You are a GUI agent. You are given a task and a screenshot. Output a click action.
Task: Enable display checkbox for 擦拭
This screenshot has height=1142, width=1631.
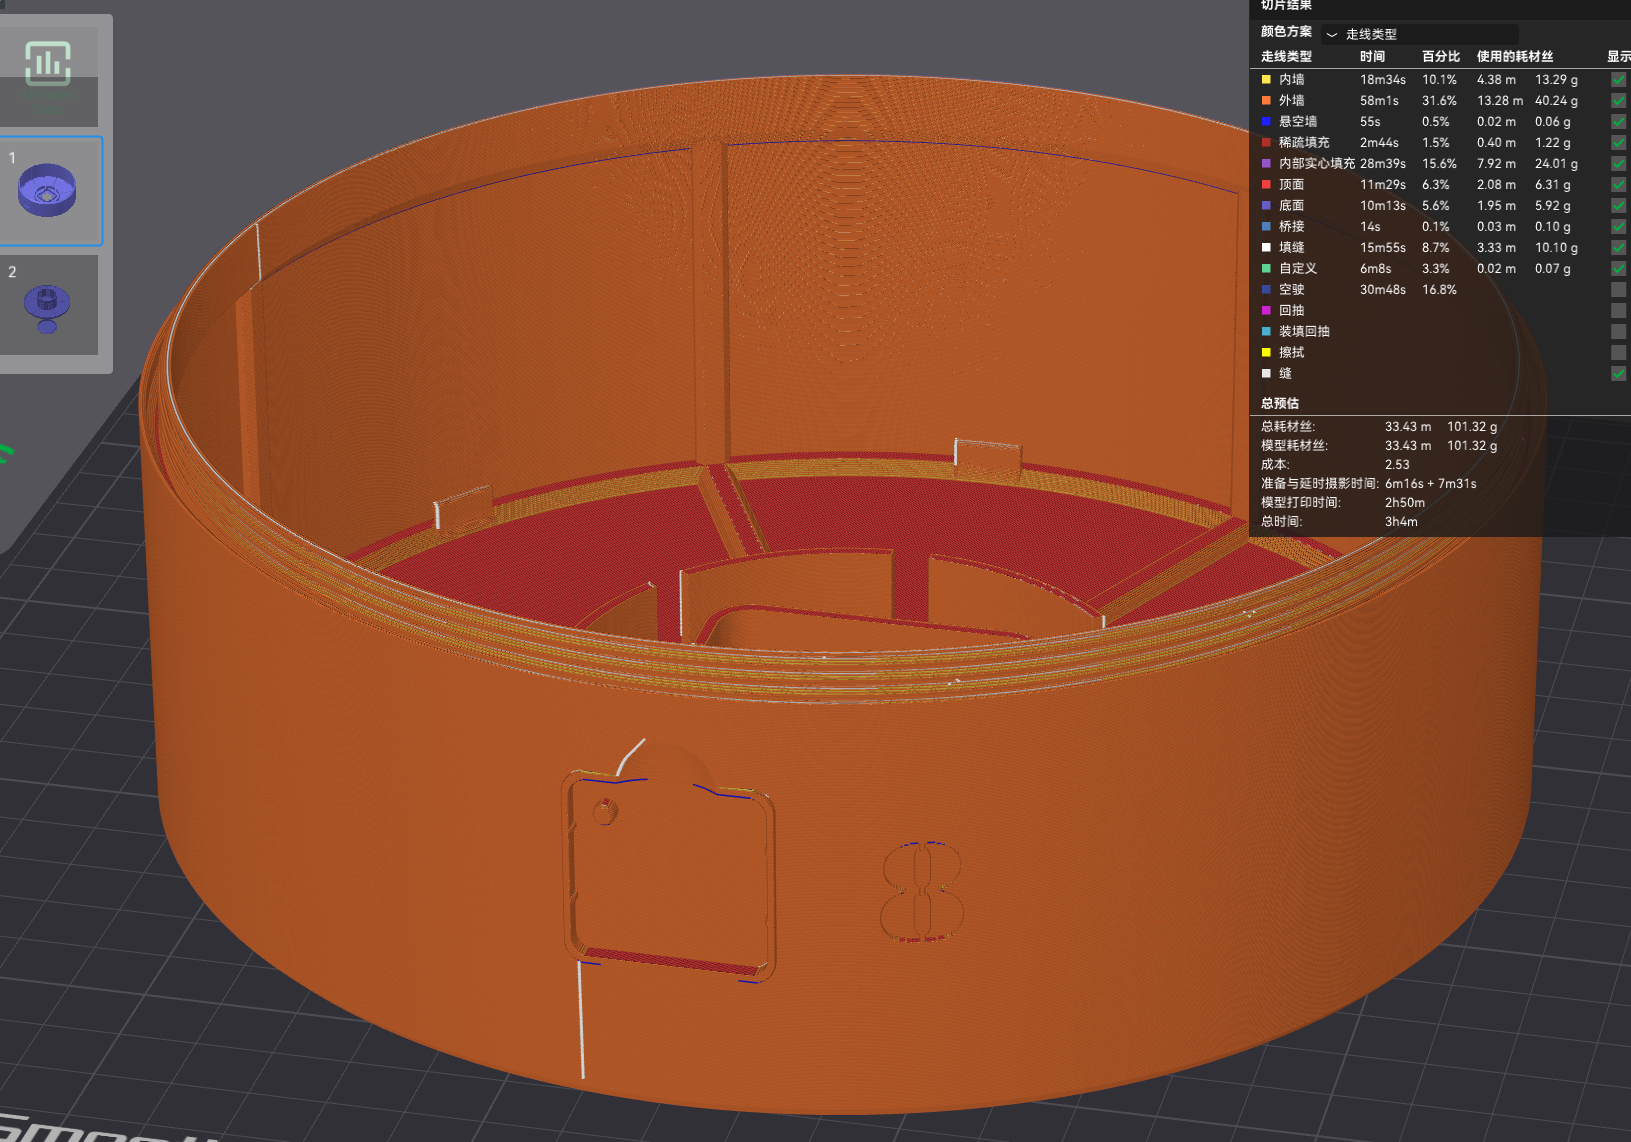tap(1618, 352)
